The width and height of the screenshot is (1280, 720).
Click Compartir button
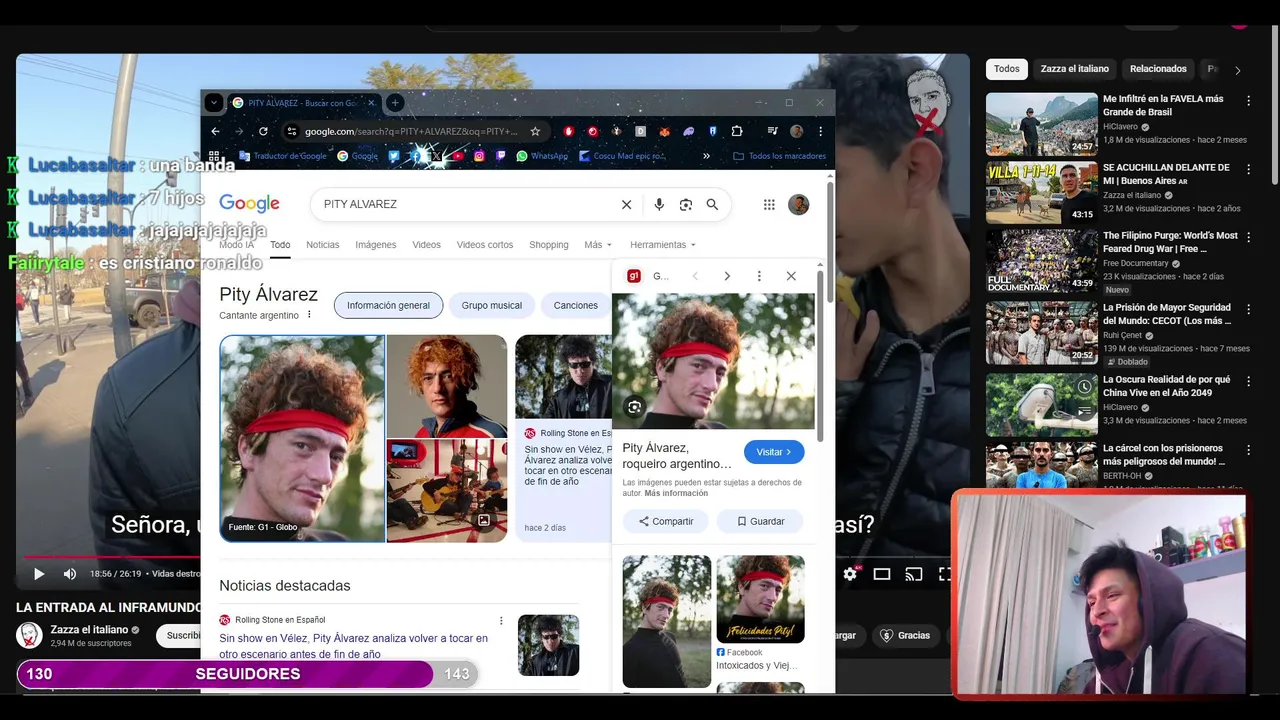click(x=665, y=521)
